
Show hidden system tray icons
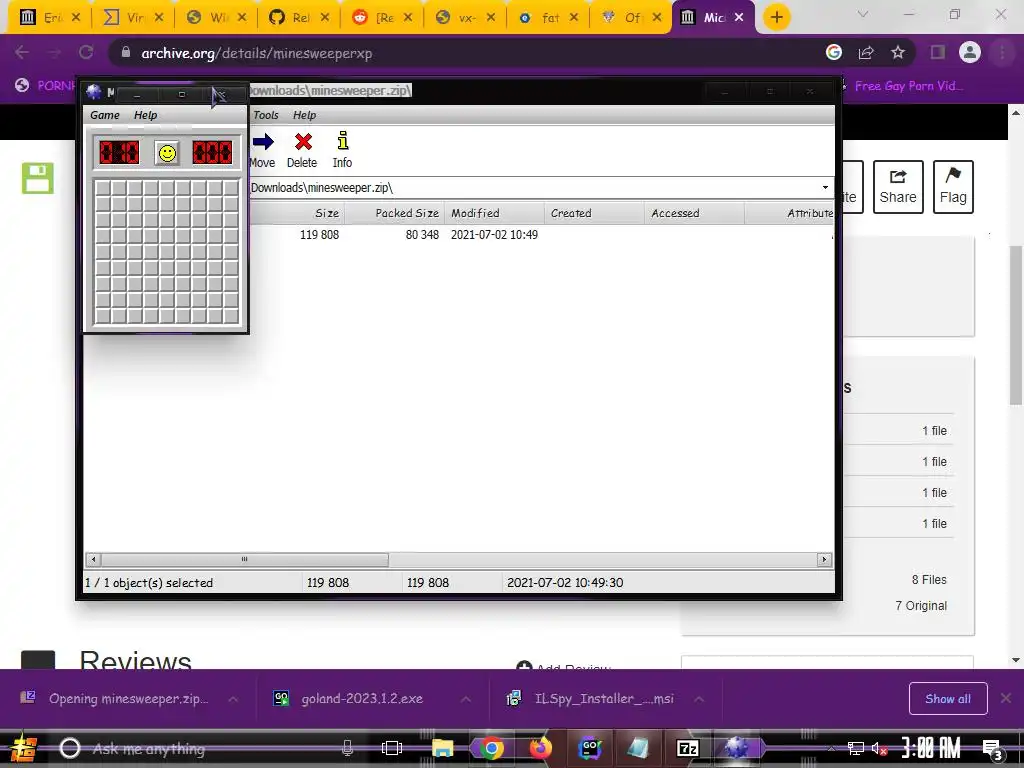(x=831, y=748)
